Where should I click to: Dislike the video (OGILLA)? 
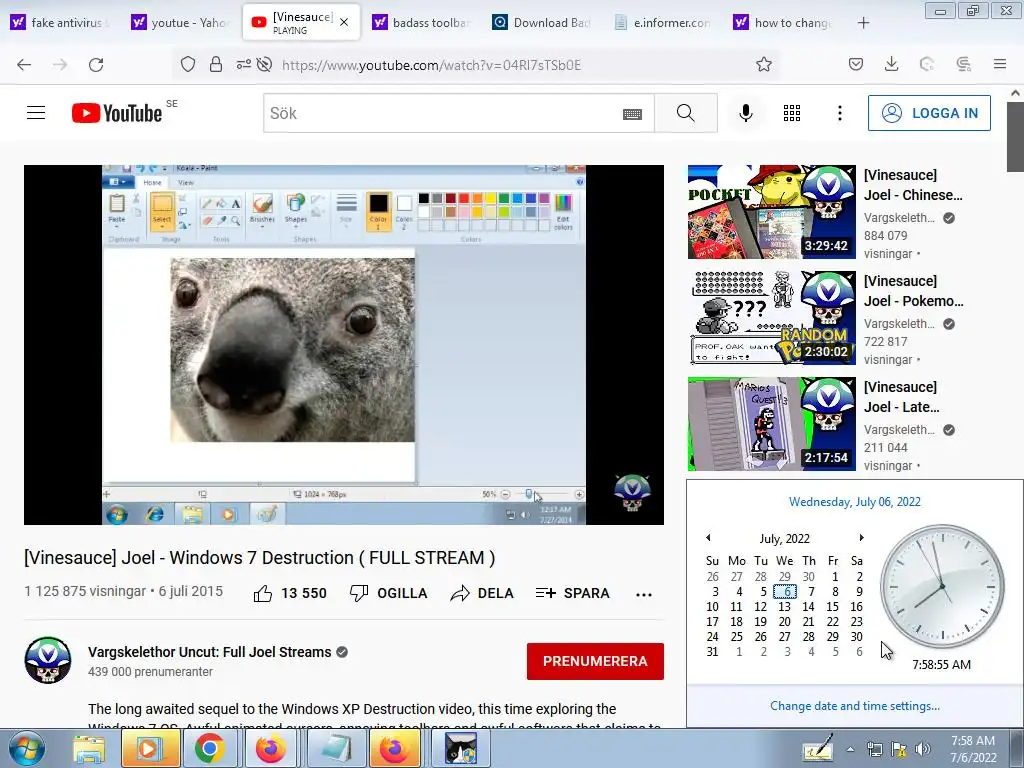[389, 593]
